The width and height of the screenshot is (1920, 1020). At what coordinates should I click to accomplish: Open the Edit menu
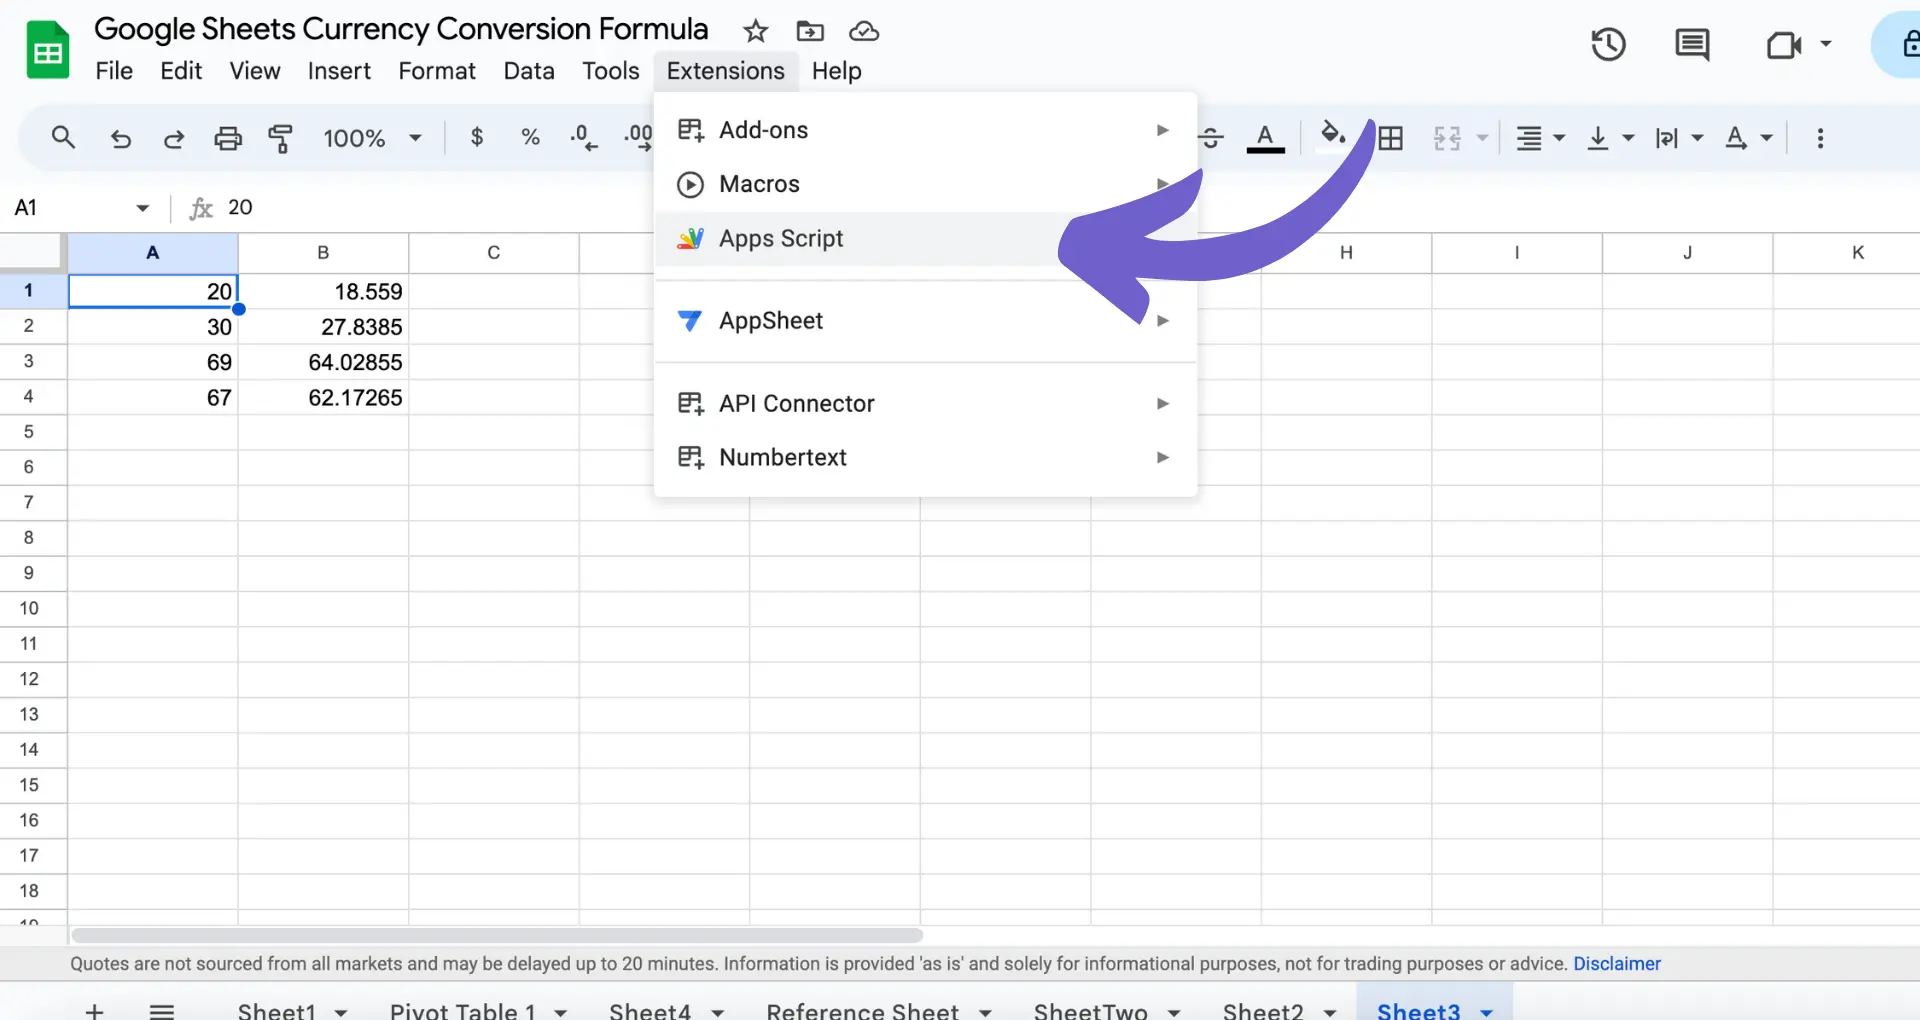pos(181,71)
